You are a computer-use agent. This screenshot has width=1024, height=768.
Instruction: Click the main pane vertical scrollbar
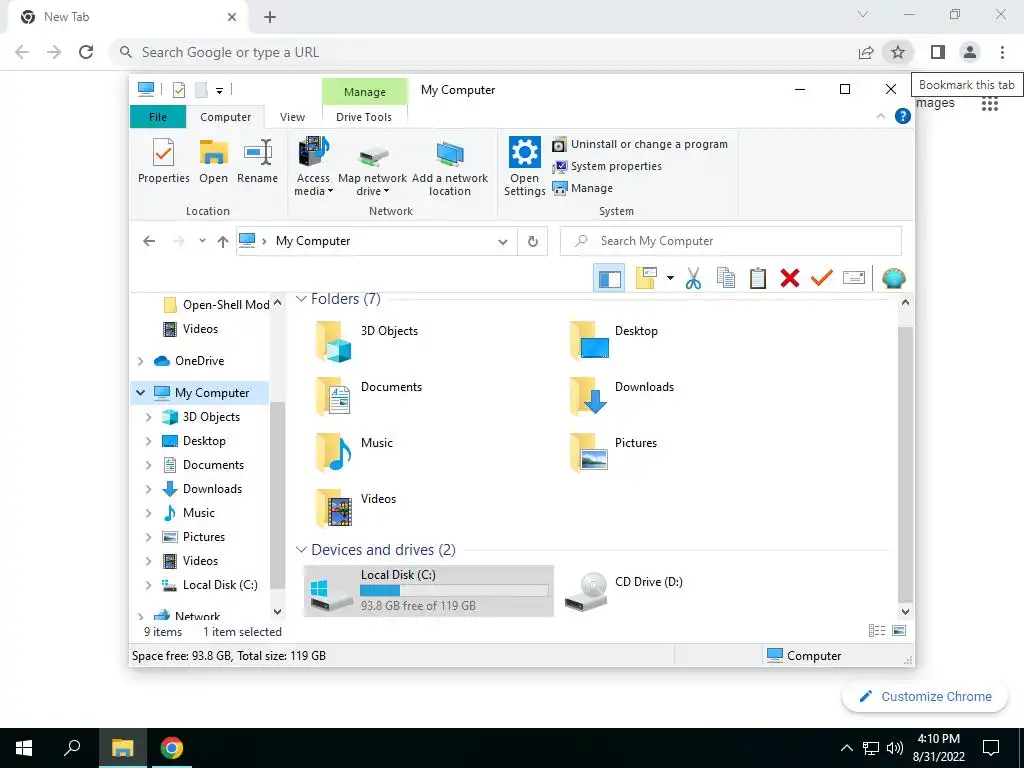(905, 464)
